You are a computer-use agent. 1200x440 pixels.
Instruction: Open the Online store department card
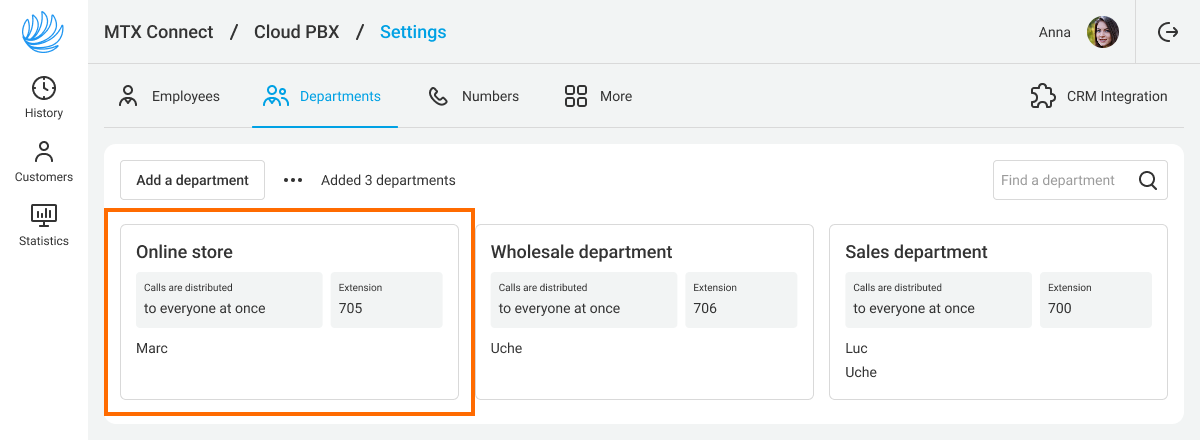pyautogui.click(x=289, y=312)
